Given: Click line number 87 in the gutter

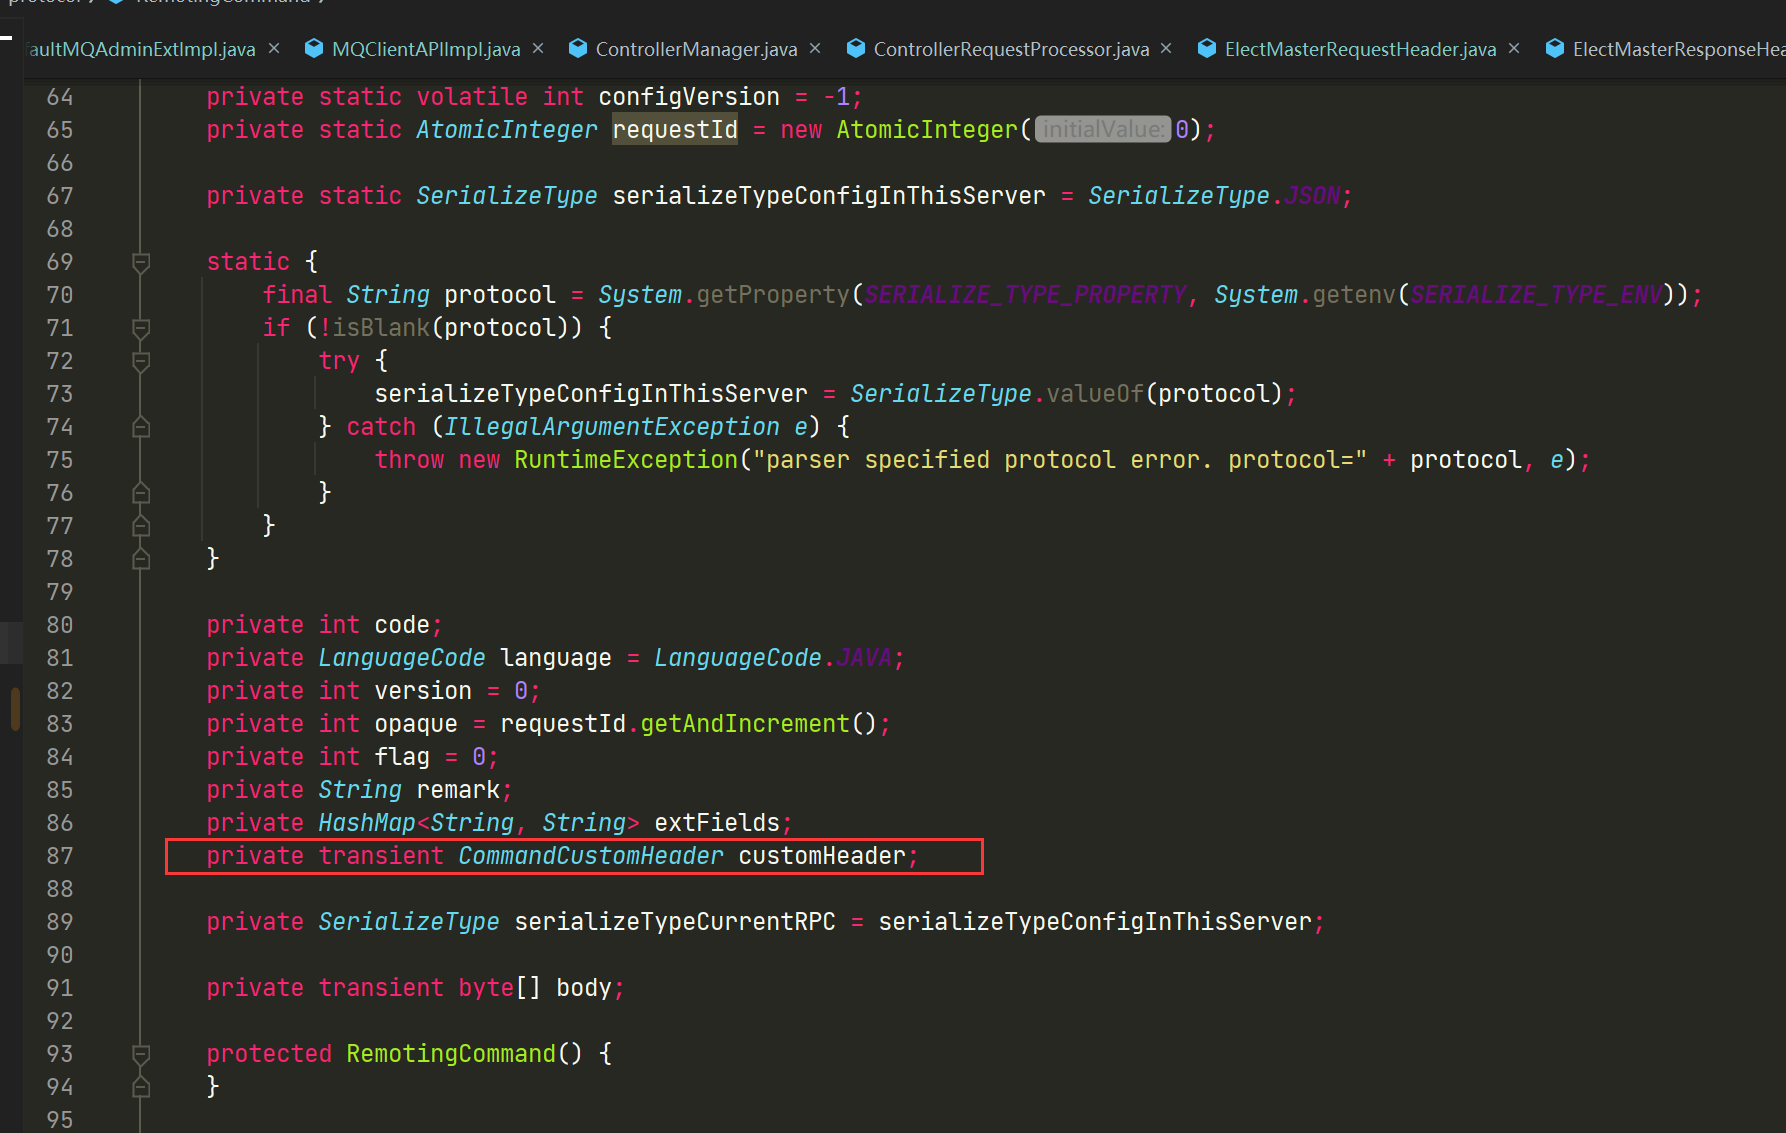Looking at the screenshot, I should pyautogui.click(x=60, y=856).
